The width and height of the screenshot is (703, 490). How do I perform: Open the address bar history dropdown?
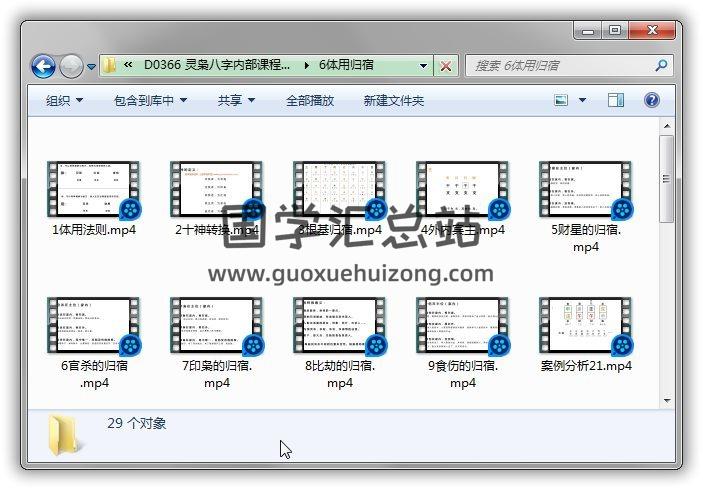click(x=423, y=66)
